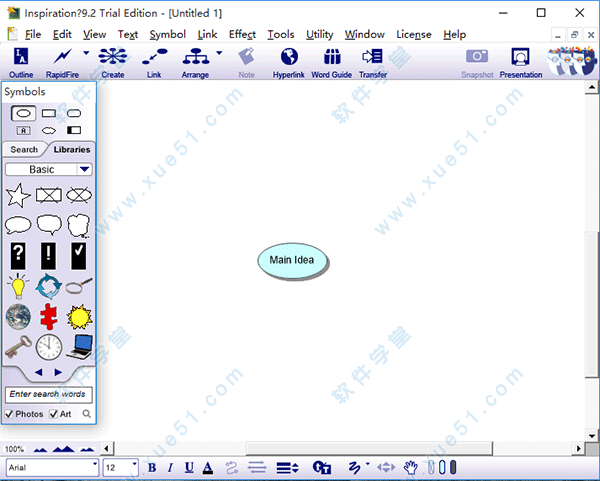Click the Word Guide icon
The height and width of the screenshot is (481, 600).
(331, 60)
